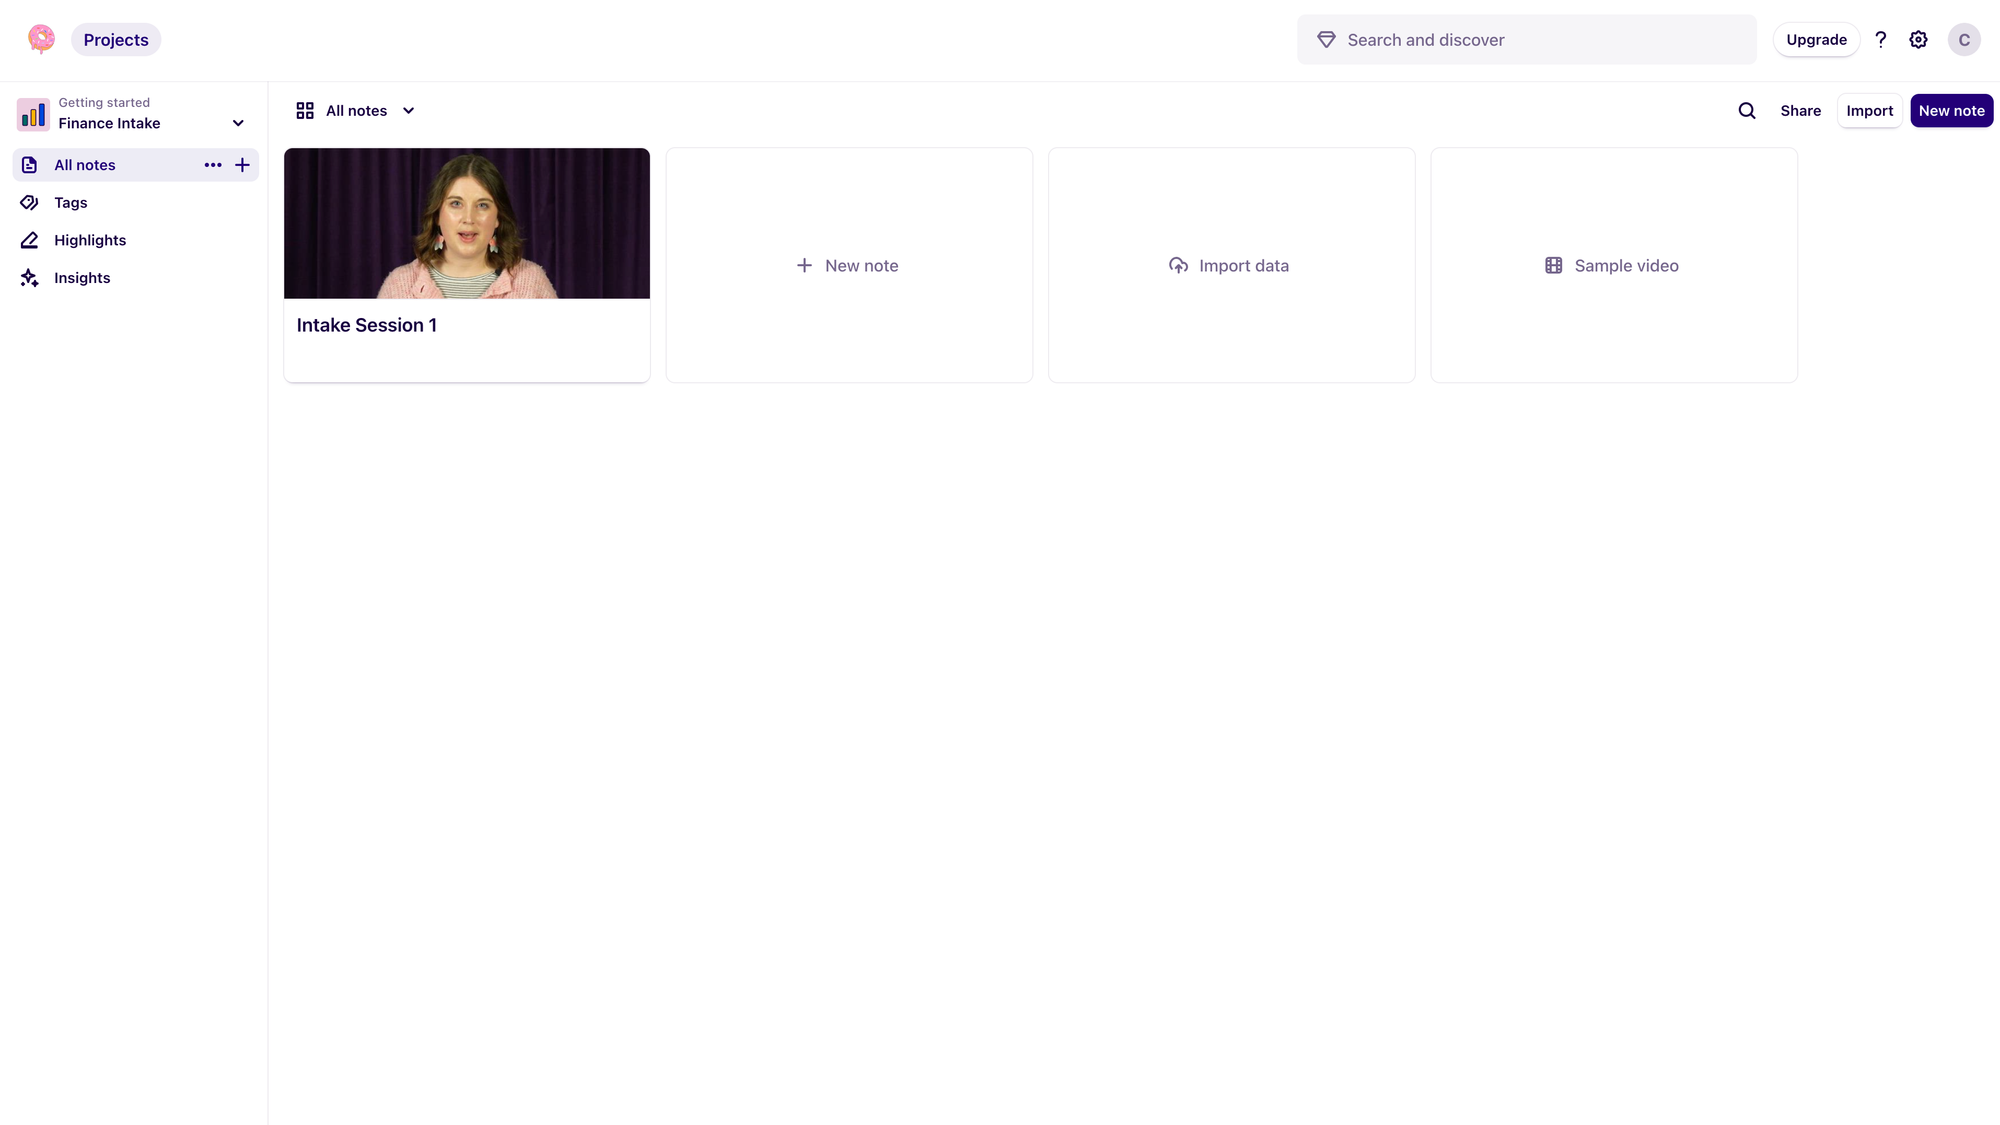Expand the All Notes filter dropdown
Screen dimensions: 2000x1125
(408, 110)
